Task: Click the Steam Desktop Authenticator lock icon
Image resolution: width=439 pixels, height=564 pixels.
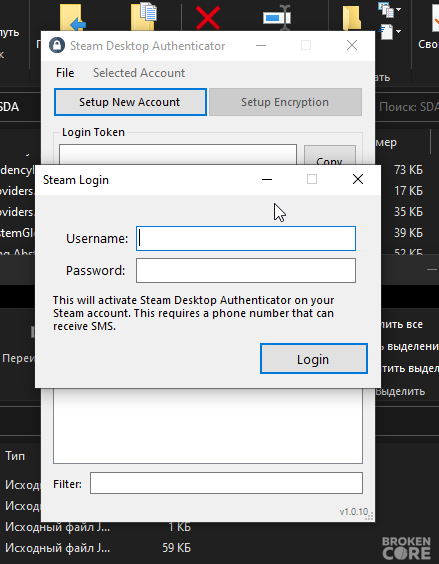Action: (57, 45)
